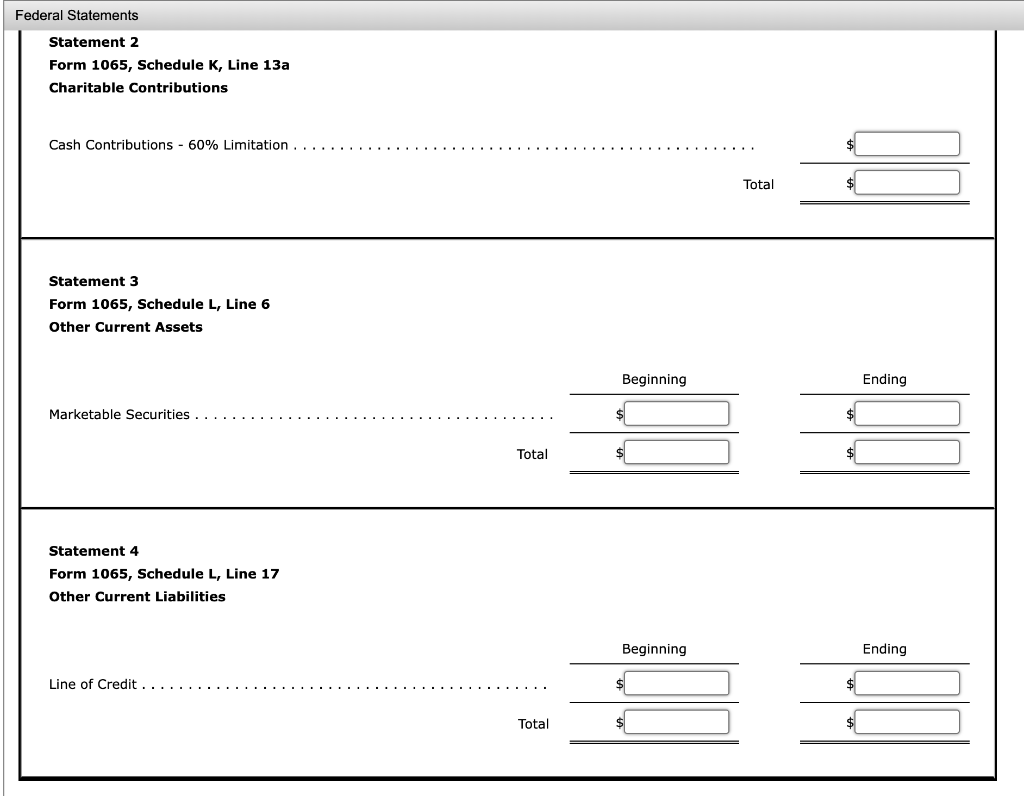Image resolution: width=1024 pixels, height=796 pixels.
Task: Click the Total label in Statement 2
Action: point(758,185)
